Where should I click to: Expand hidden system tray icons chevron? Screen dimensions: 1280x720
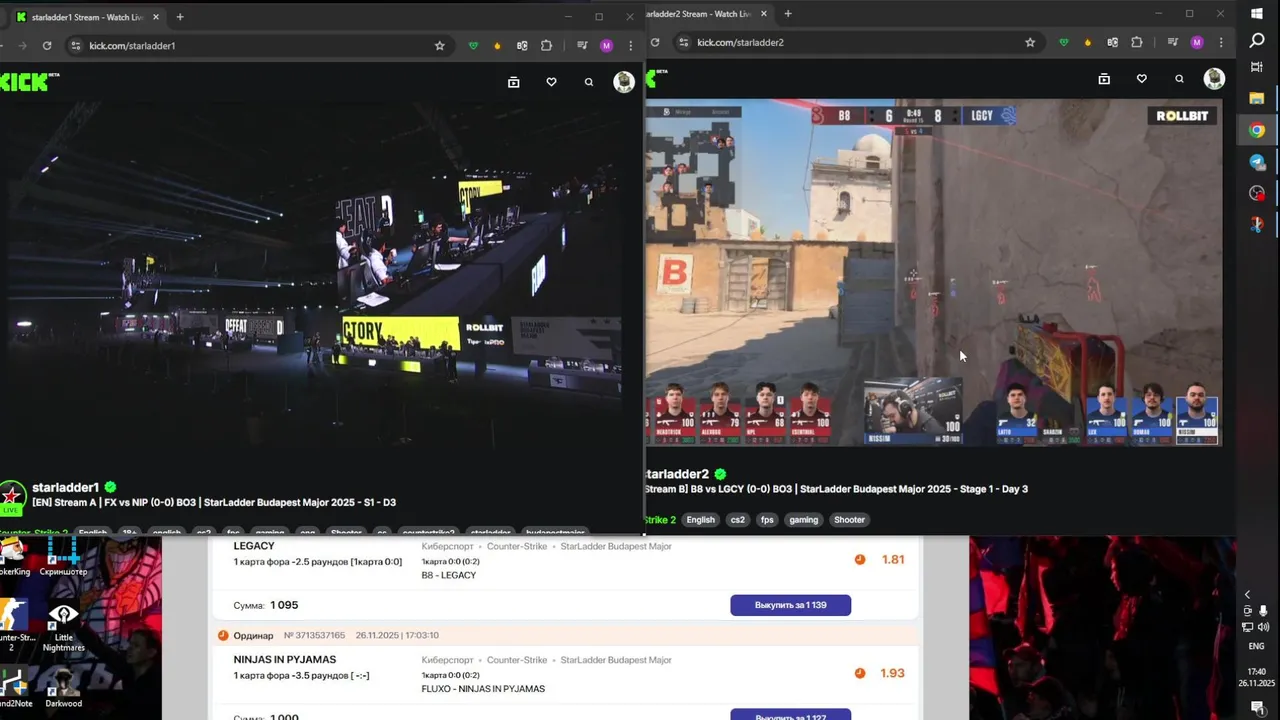pyautogui.click(x=1247, y=594)
